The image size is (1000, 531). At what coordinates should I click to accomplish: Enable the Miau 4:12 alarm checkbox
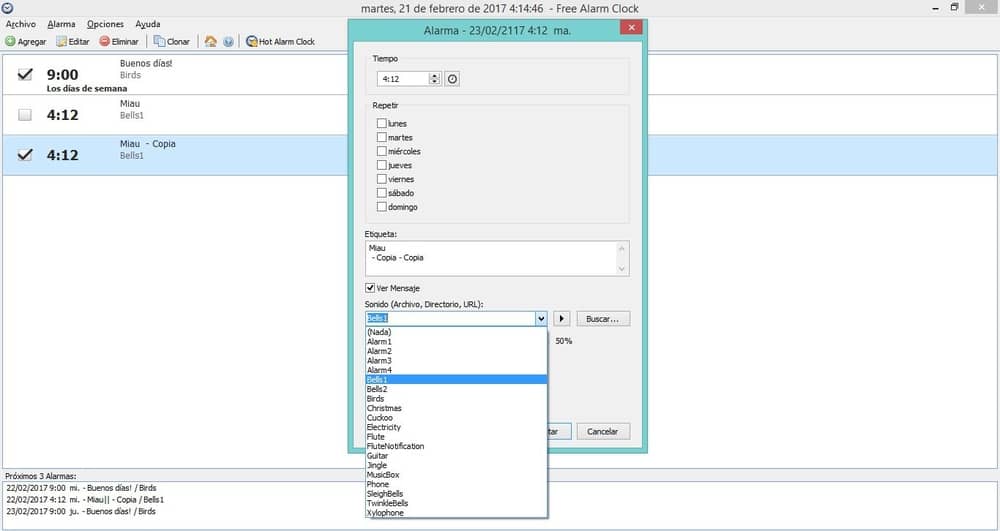(x=25, y=115)
